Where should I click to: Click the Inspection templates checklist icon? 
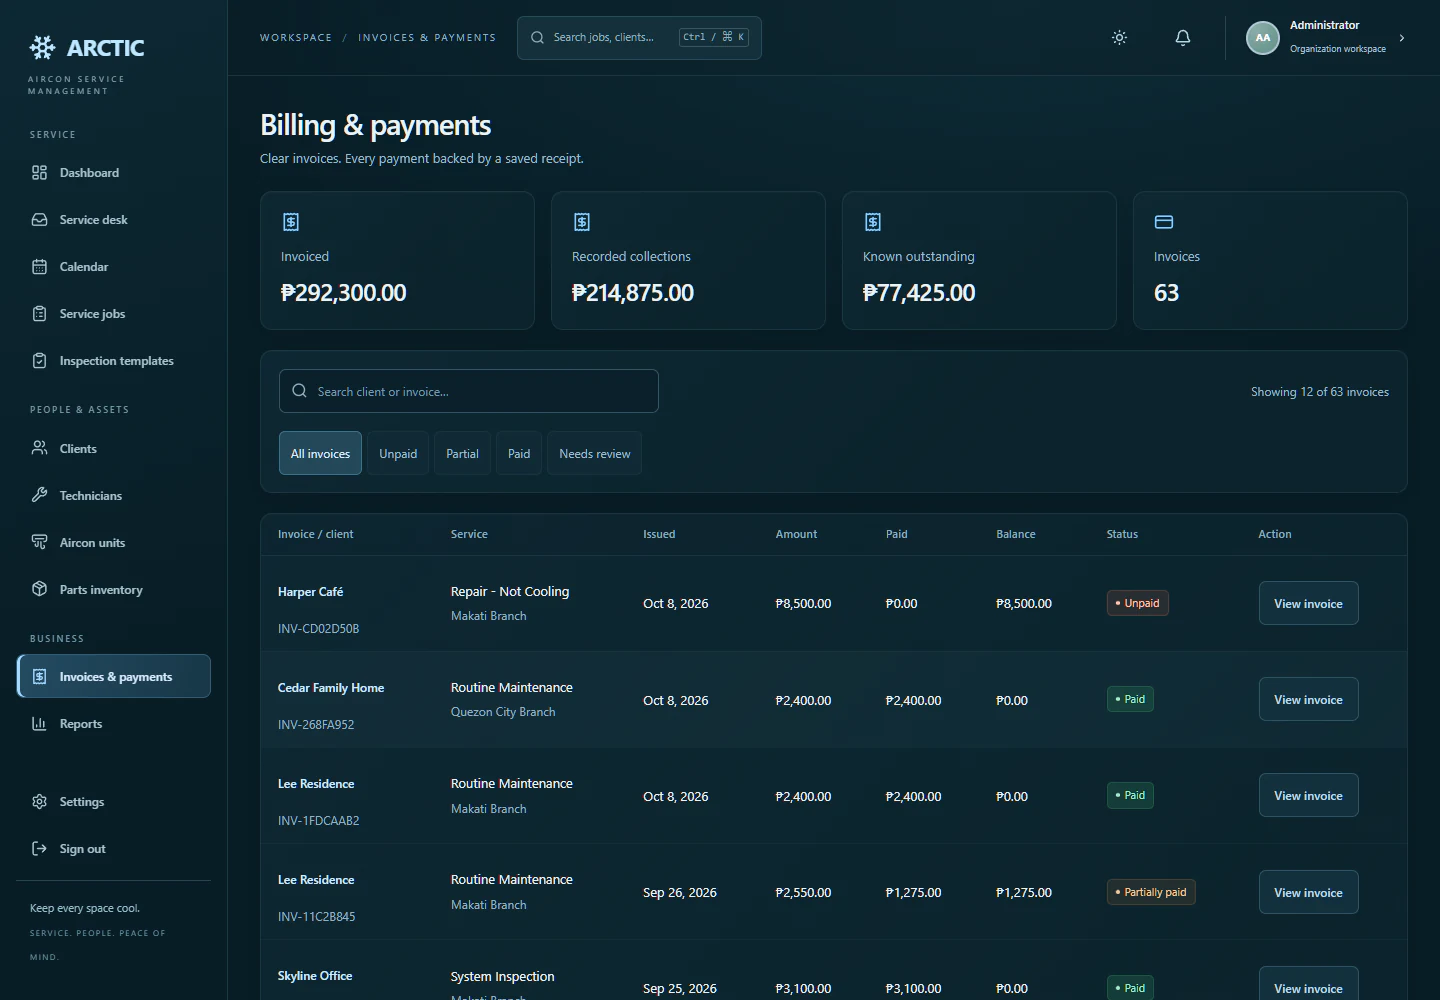[39, 360]
